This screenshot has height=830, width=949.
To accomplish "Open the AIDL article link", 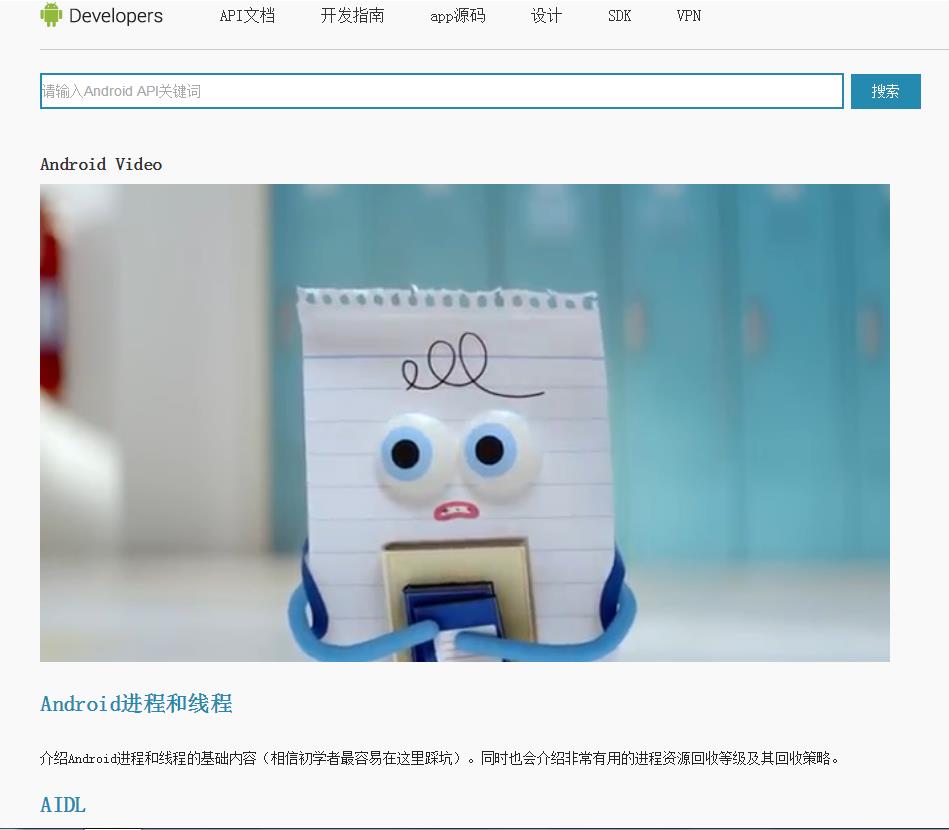I will (x=63, y=805).
